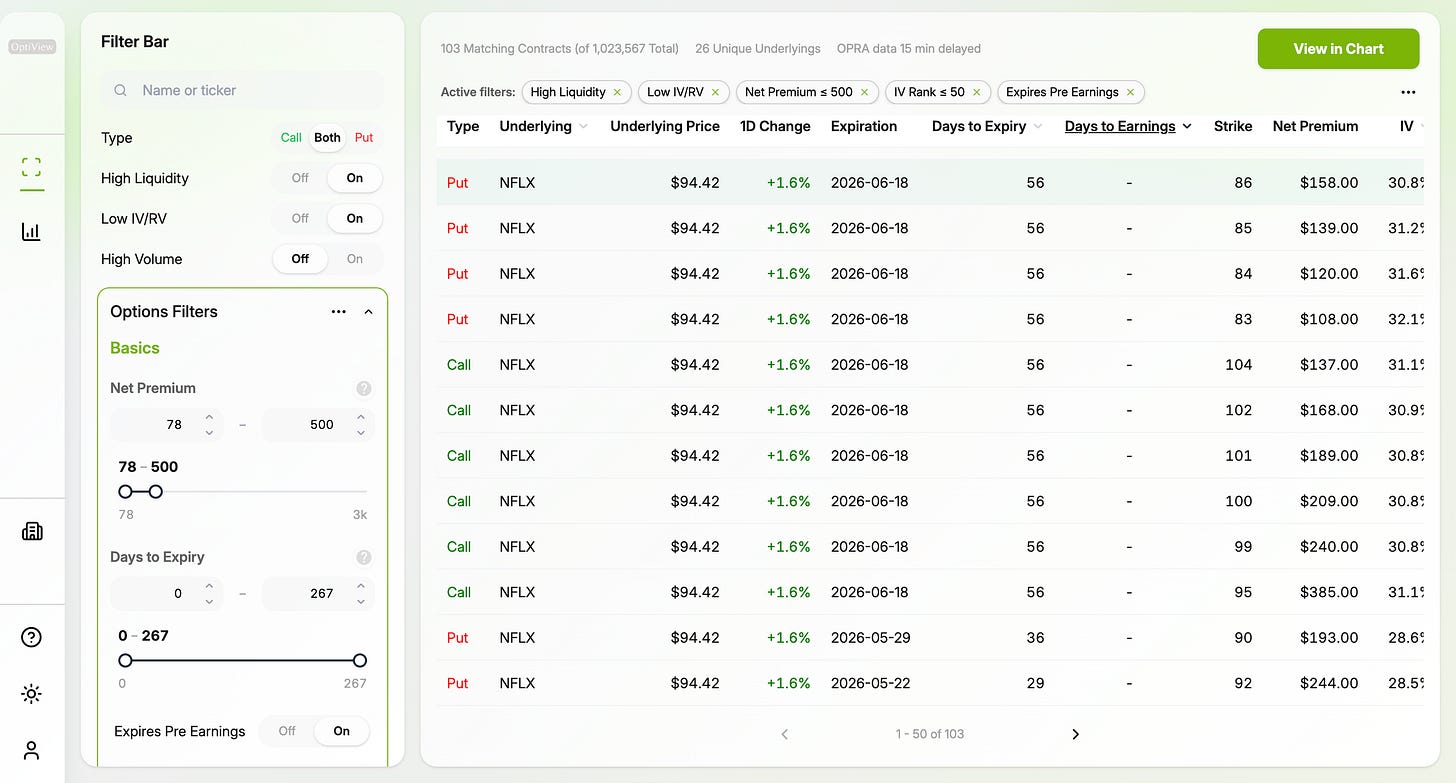Image resolution: width=1456 pixels, height=783 pixels.
Task: Click the Days to Expiry slider right handle
Action: click(x=360, y=661)
